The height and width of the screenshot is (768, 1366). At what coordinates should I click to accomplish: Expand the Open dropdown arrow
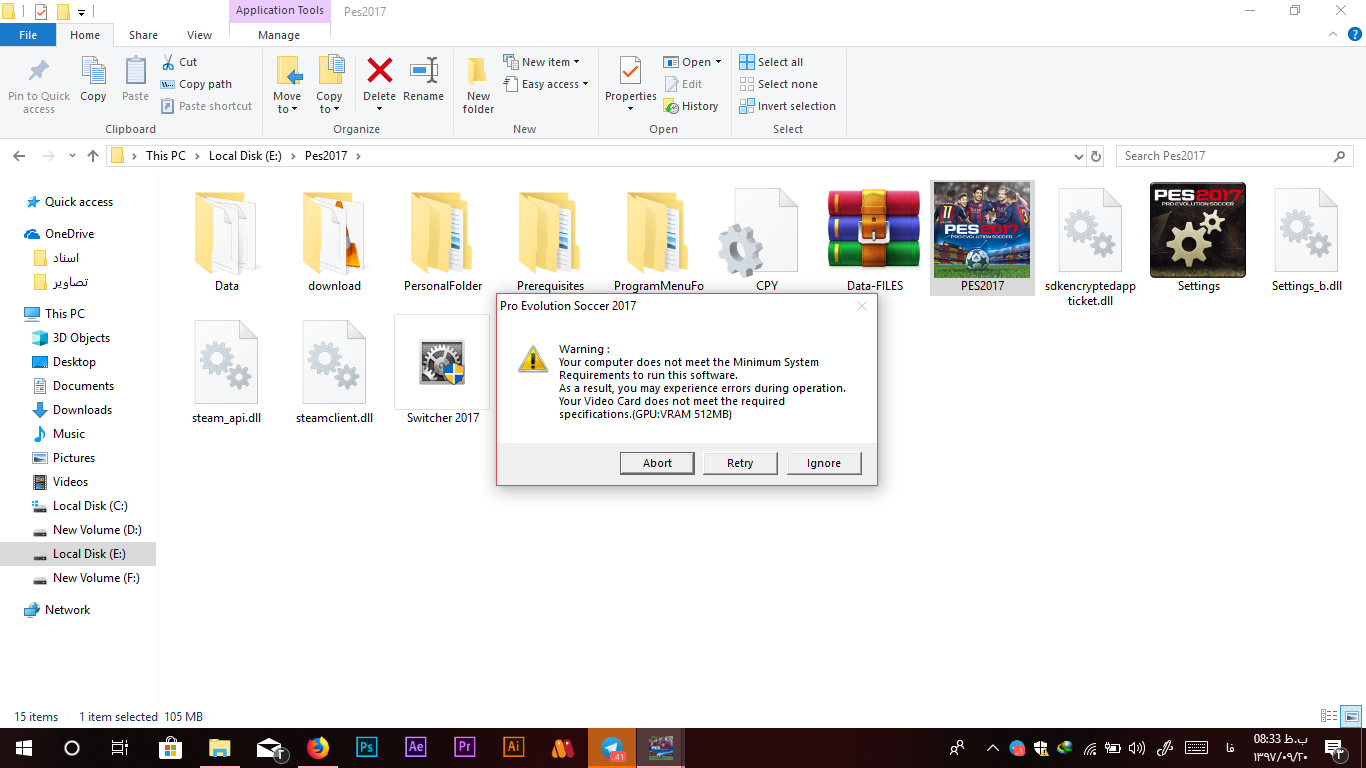[x=718, y=62]
